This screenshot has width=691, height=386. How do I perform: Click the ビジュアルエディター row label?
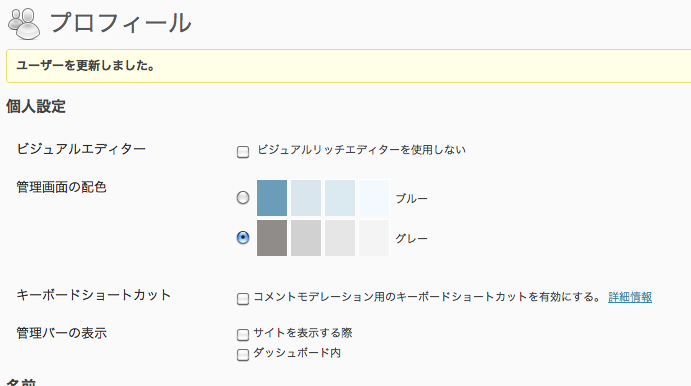(81, 149)
